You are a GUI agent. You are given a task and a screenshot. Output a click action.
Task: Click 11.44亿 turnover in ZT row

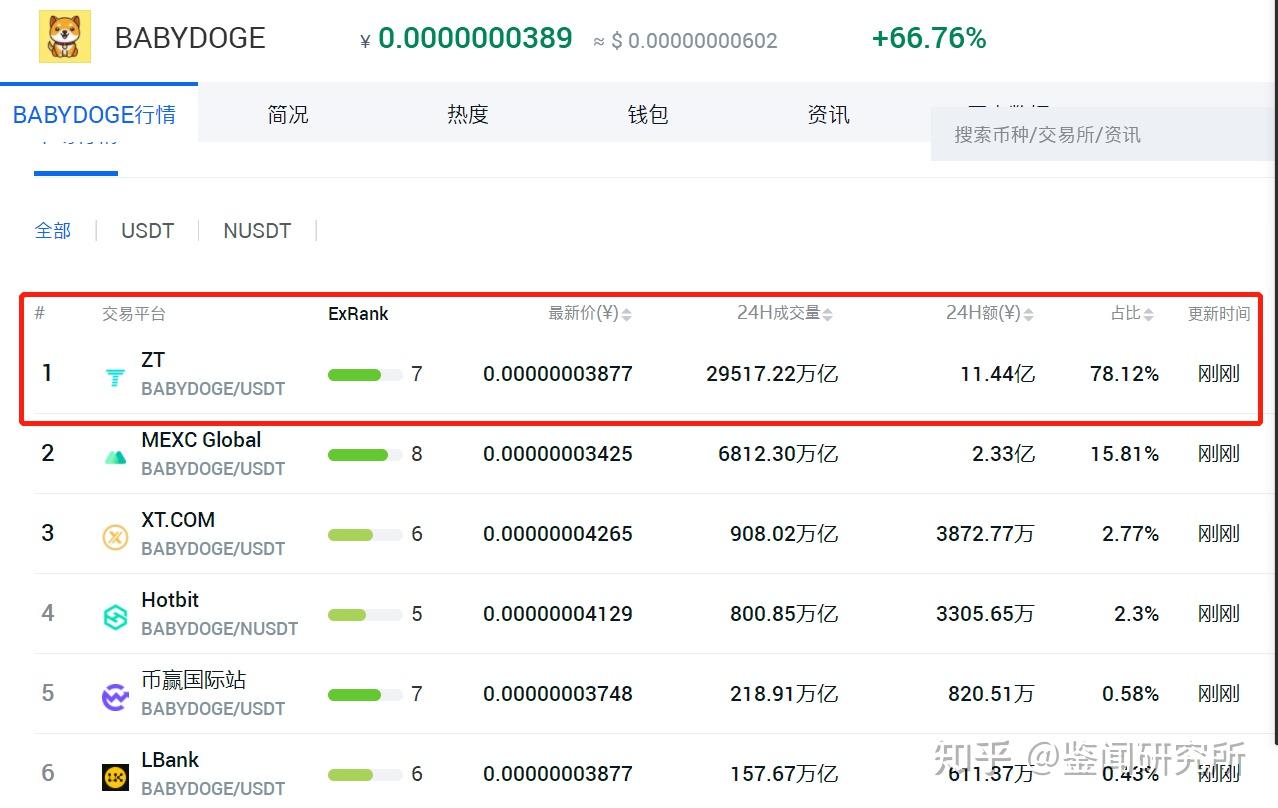click(x=997, y=374)
